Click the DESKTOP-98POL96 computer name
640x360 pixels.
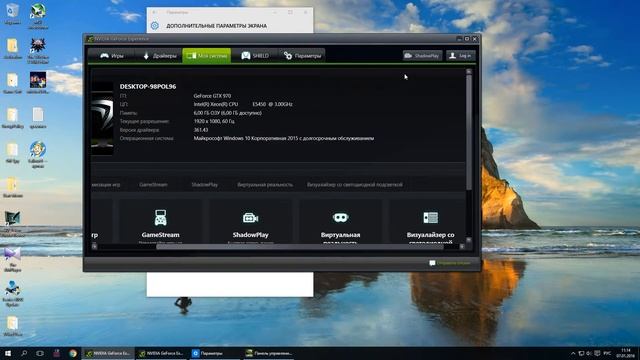[x=148, y=87]
